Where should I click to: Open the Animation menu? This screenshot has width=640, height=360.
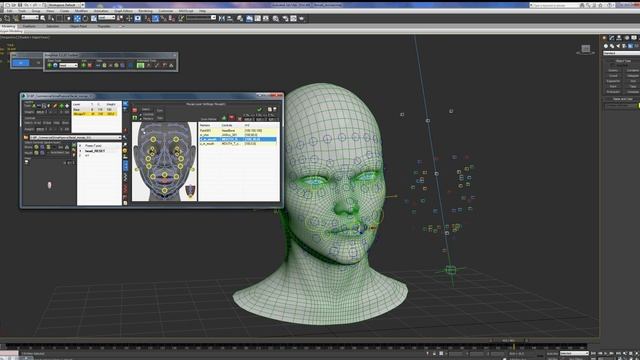(101, 11)
